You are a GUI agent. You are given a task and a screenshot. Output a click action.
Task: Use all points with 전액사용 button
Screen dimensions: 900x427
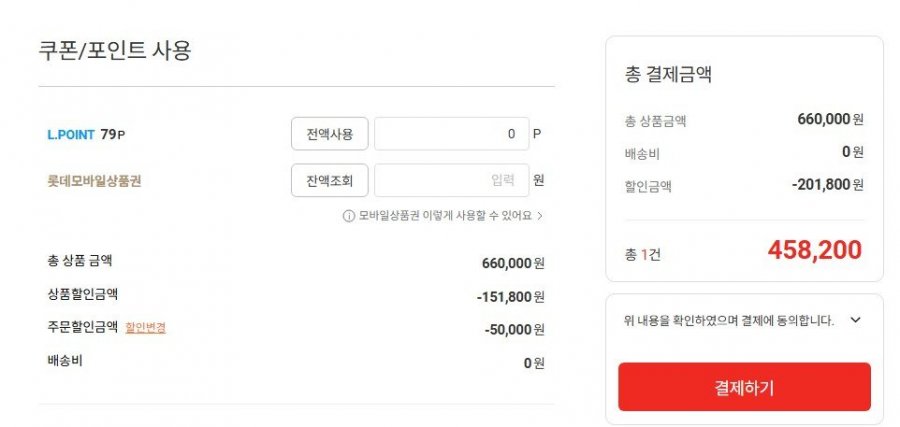(329, 134)
